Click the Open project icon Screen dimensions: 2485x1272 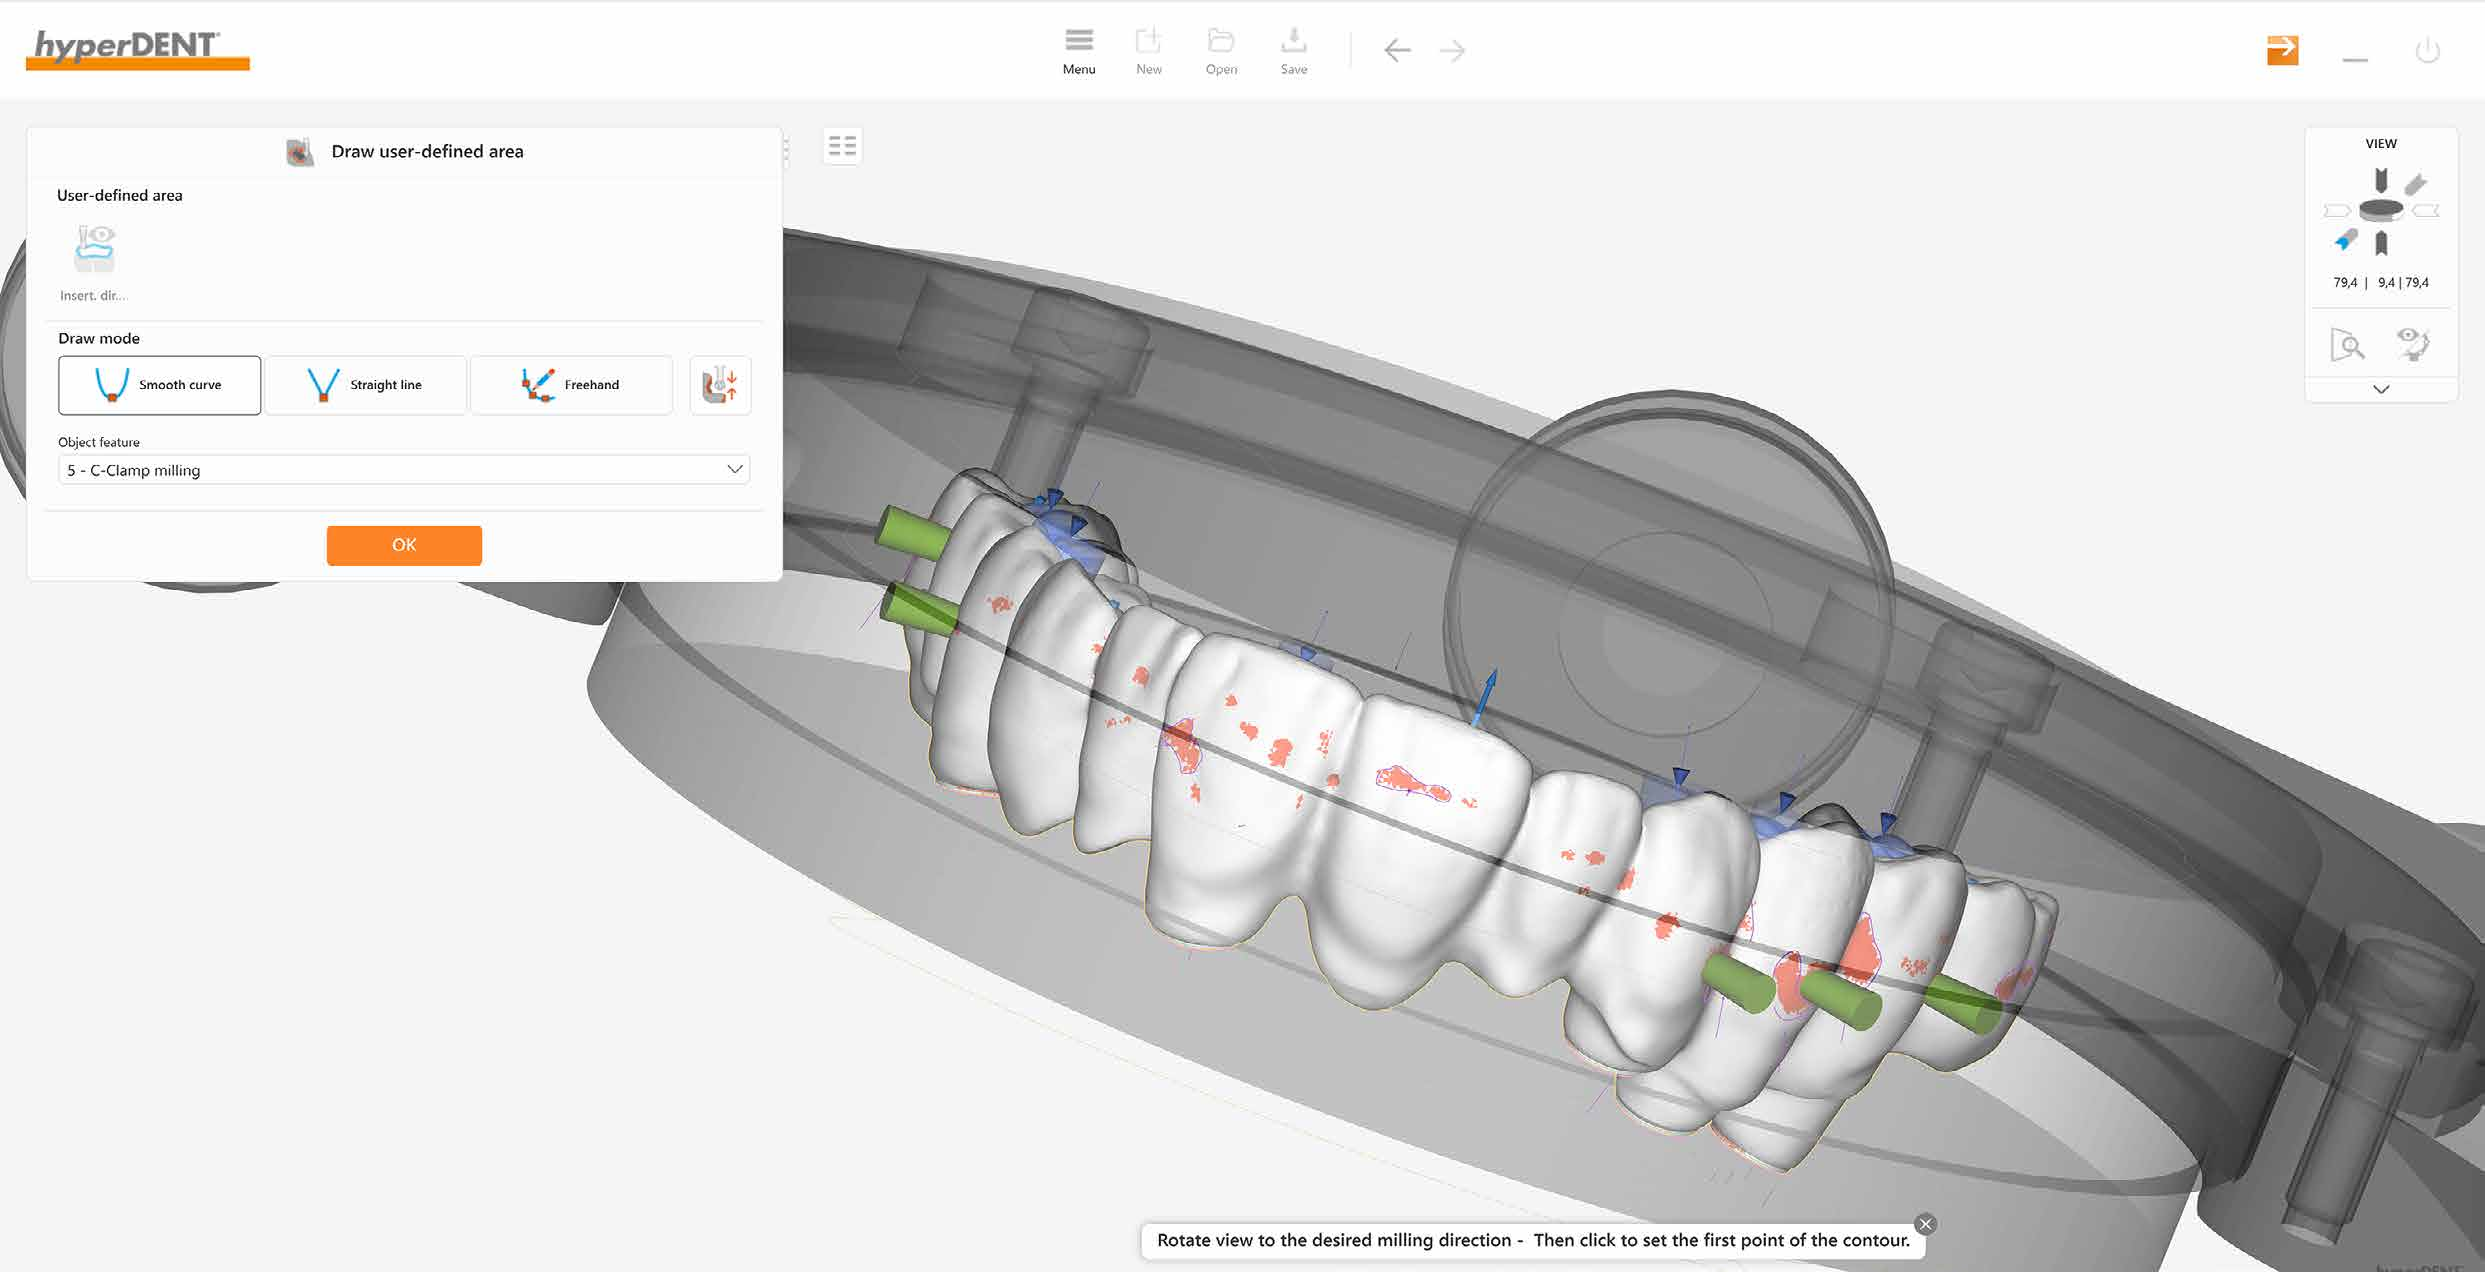click(1221, 50)
